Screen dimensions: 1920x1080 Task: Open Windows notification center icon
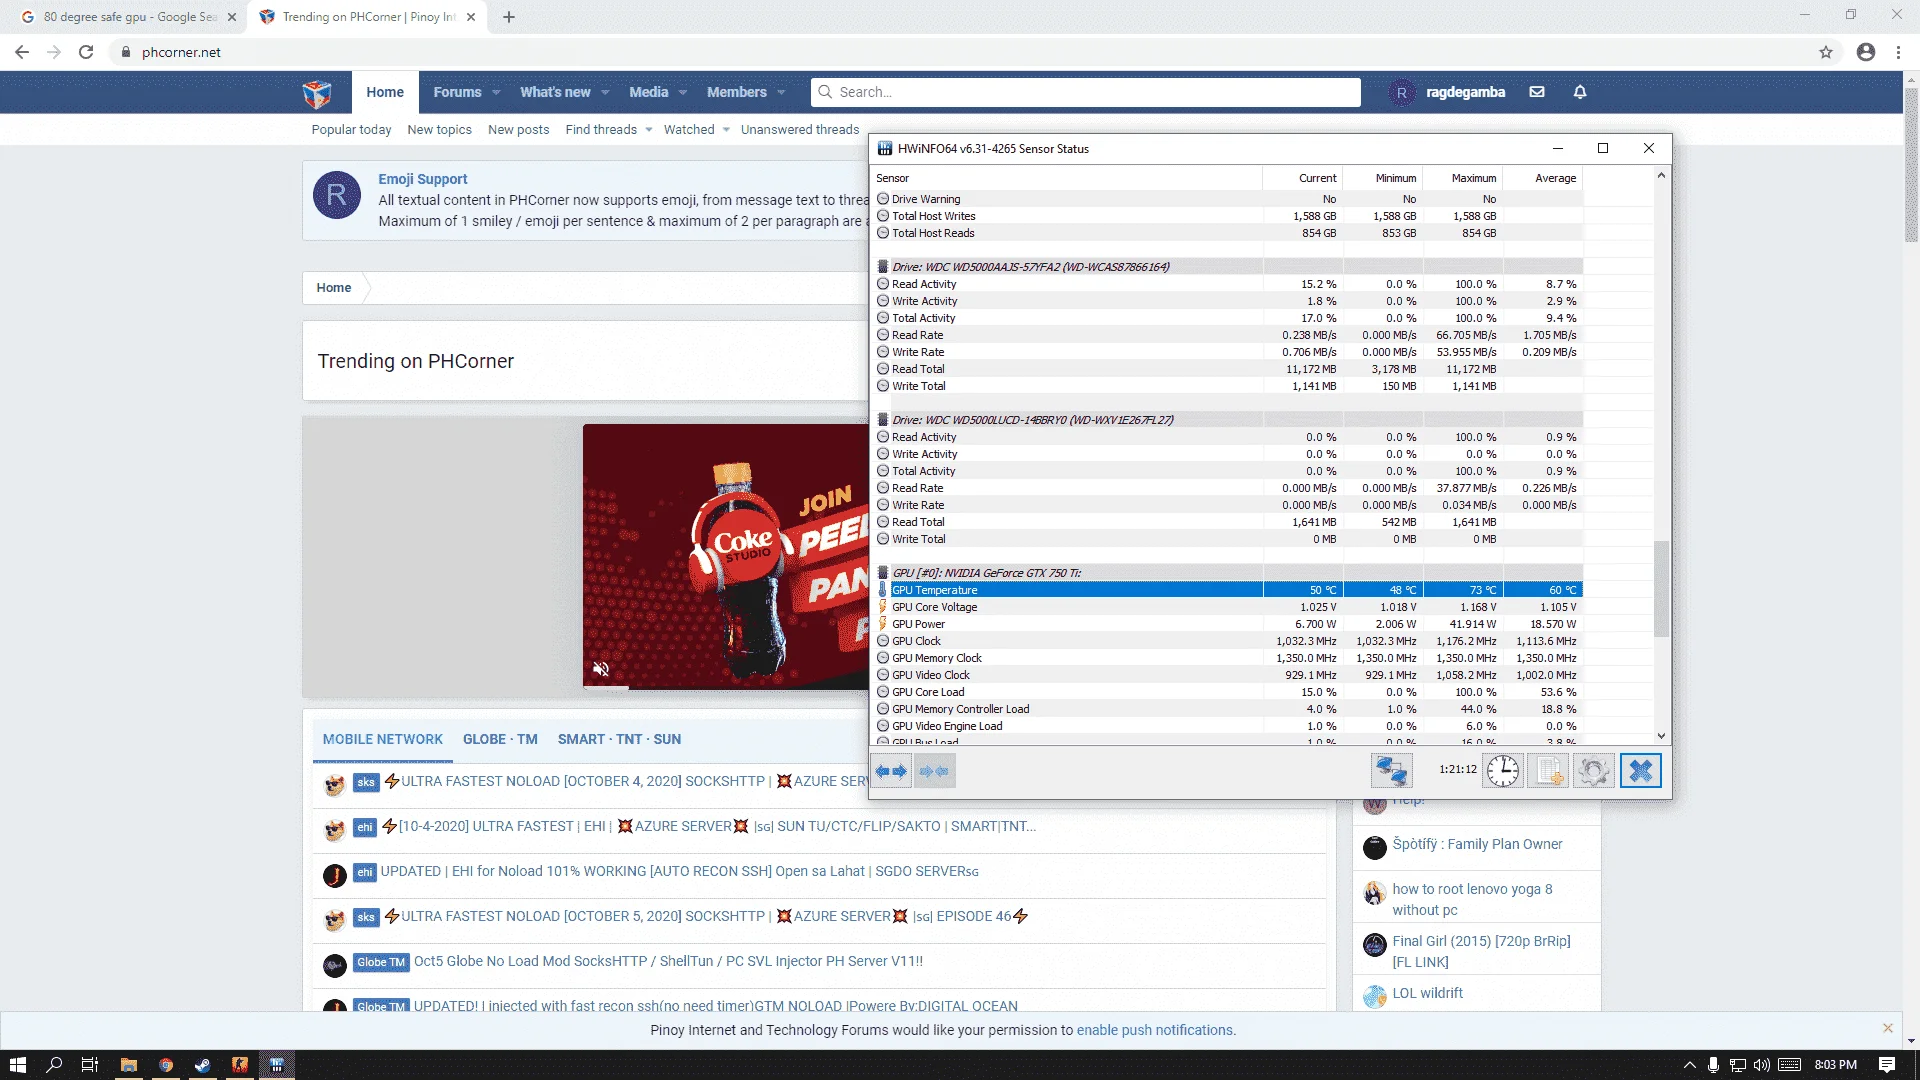pos(1887,1065)
